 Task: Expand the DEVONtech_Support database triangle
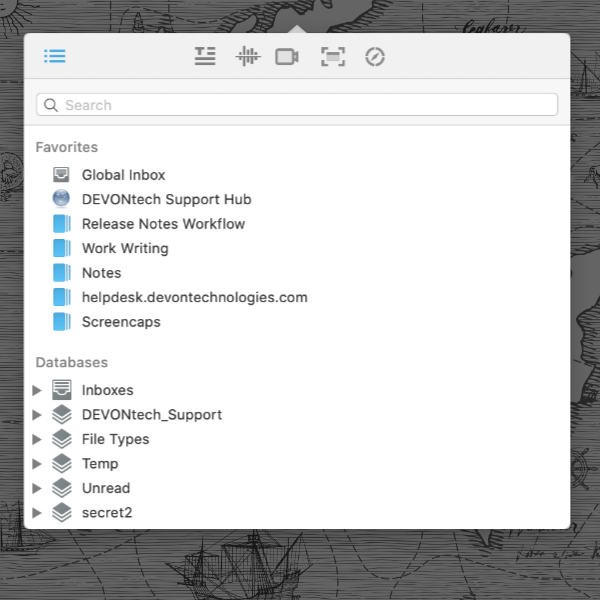tap(37, 415)
